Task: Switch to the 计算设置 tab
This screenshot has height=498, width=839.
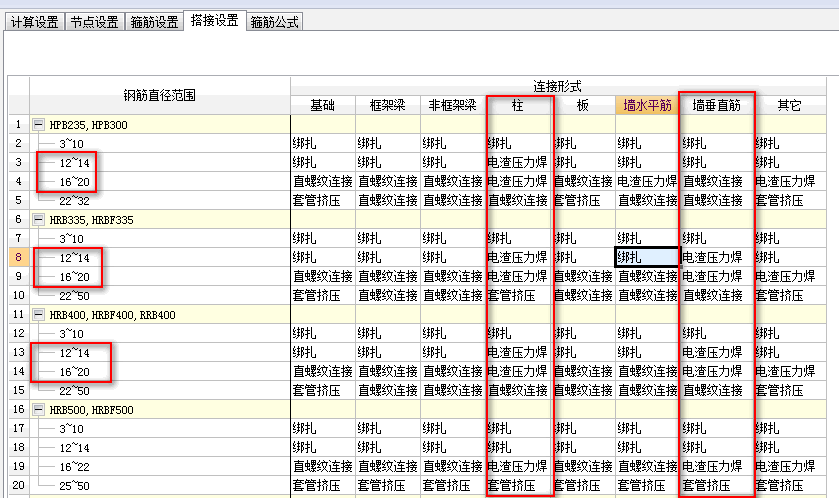Action: pos(35,22)
